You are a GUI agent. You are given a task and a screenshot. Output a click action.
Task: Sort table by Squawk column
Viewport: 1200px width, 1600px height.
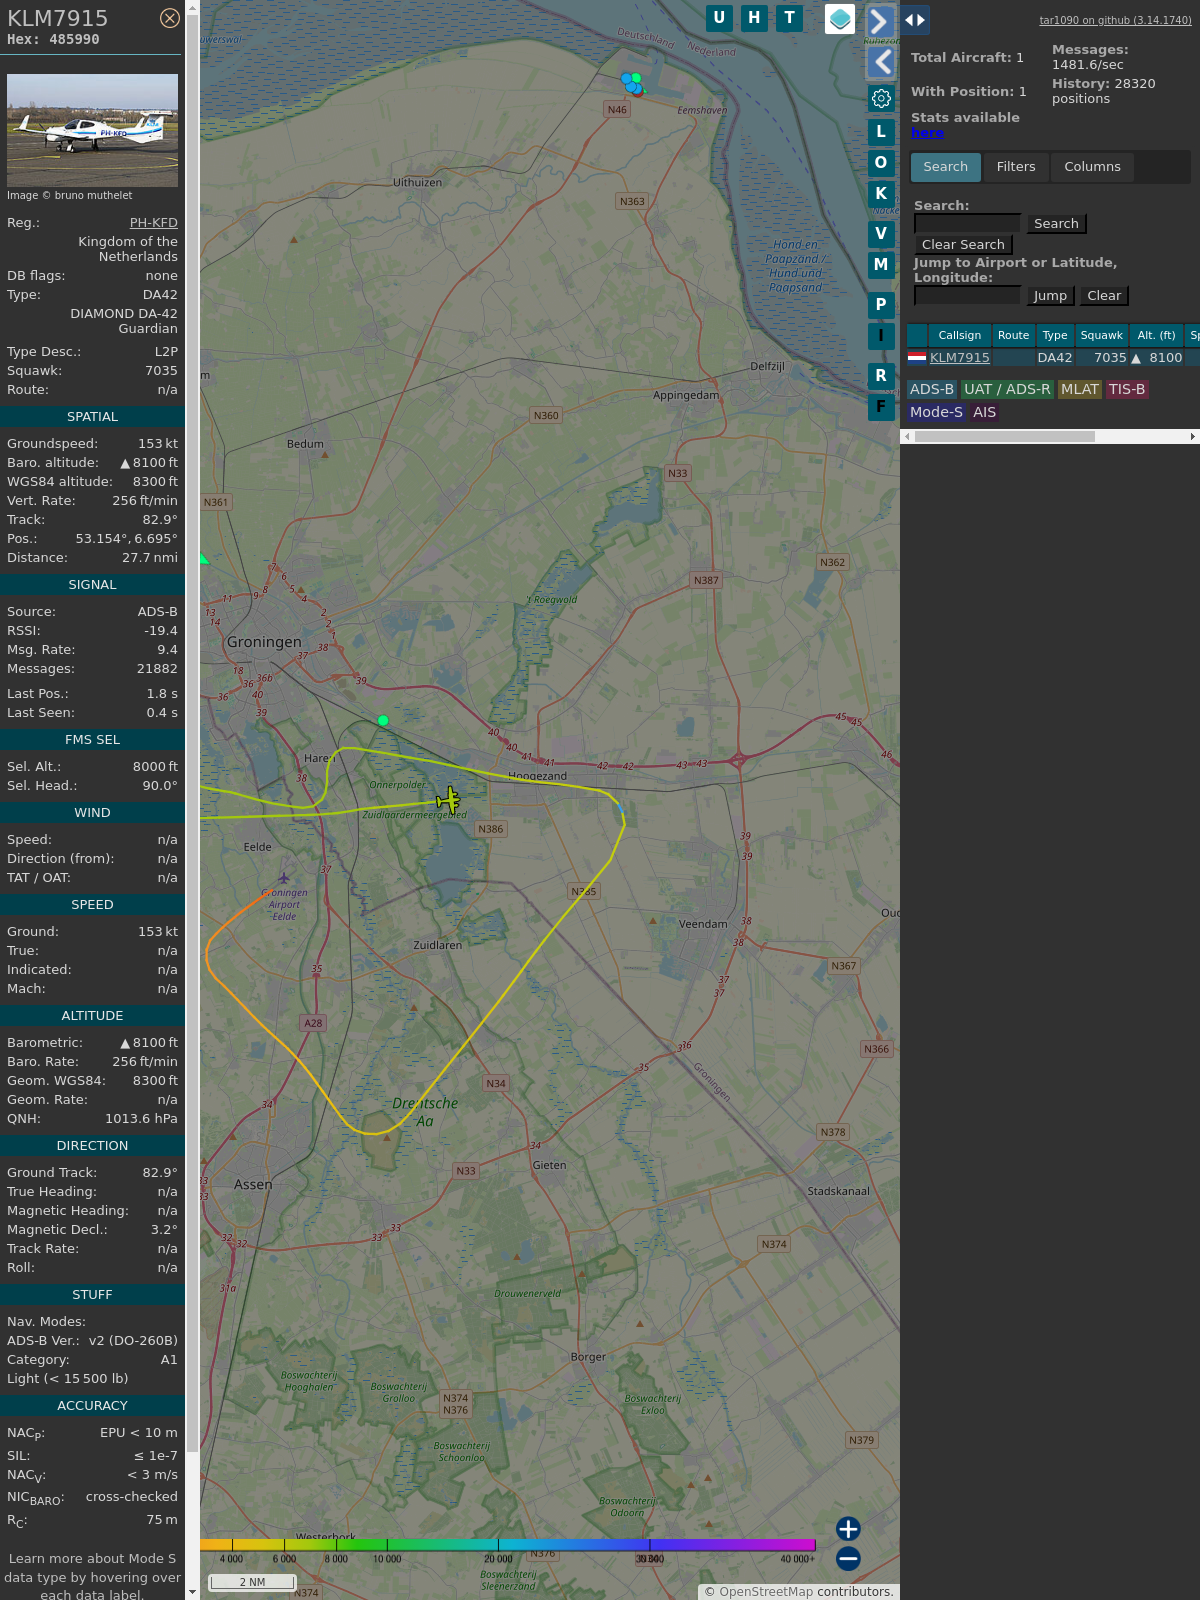pyautogui.click(x=1101, y=336)
